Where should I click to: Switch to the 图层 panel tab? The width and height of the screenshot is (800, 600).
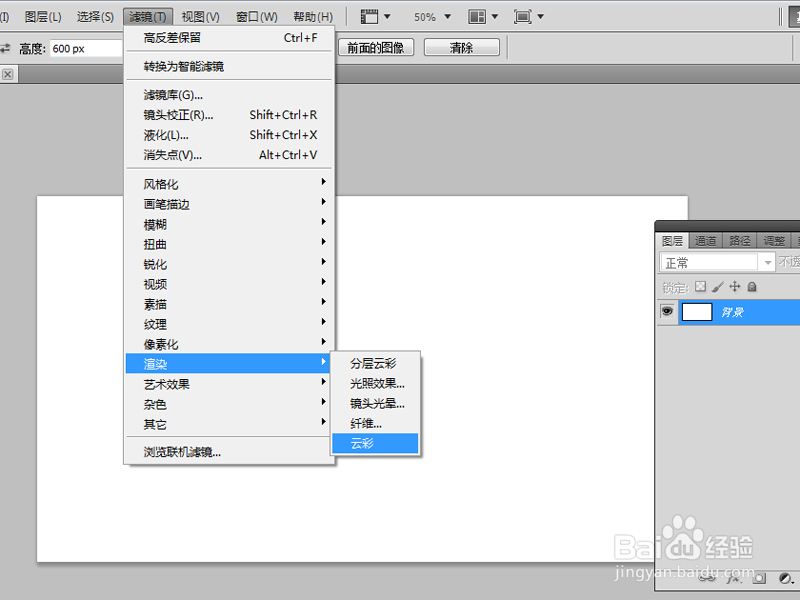pos(672,241)
